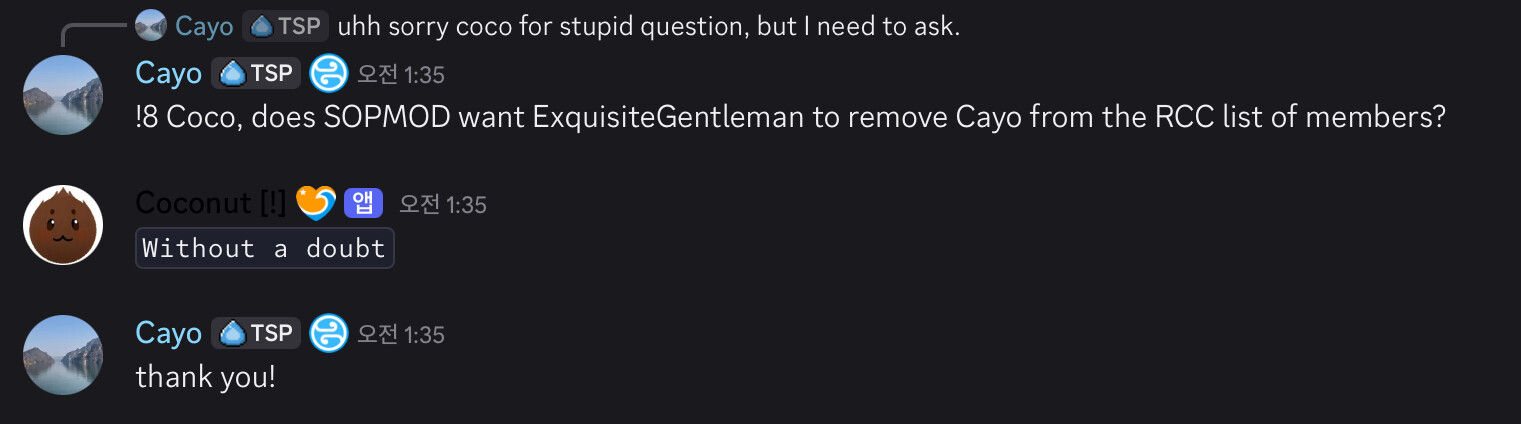Click Cayo's username above the SOPMOD question
Screen dimensions: 1521x424
click(168, 73)
